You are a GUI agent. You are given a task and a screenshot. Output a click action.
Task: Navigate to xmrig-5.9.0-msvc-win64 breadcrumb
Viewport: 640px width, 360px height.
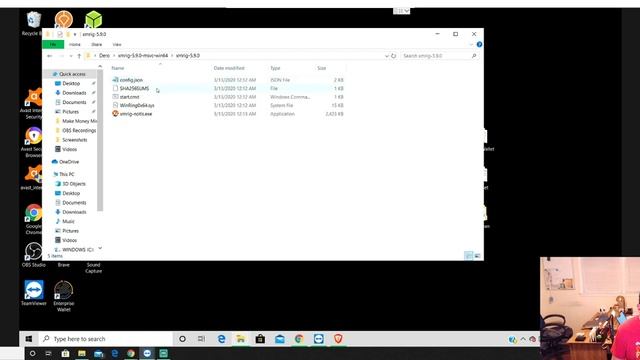pos(143,56)
